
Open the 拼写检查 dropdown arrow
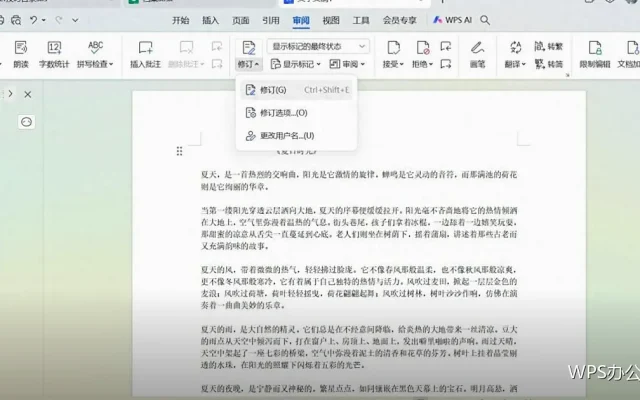tap(111, 64)
